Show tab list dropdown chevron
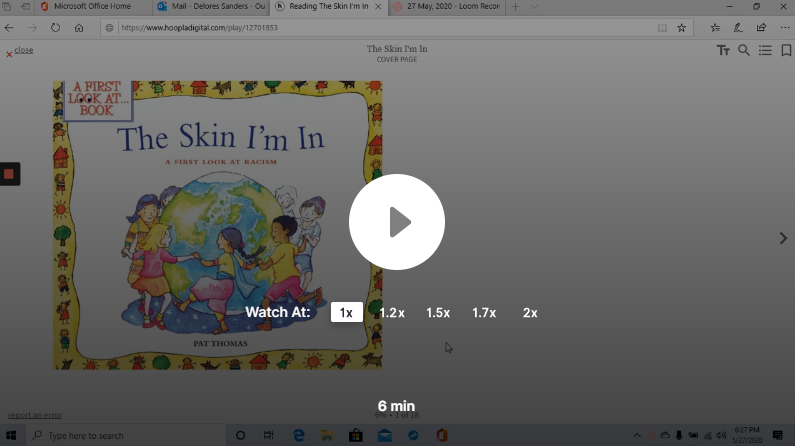Screen dimensions: 795x446 [x=534, y=7]
